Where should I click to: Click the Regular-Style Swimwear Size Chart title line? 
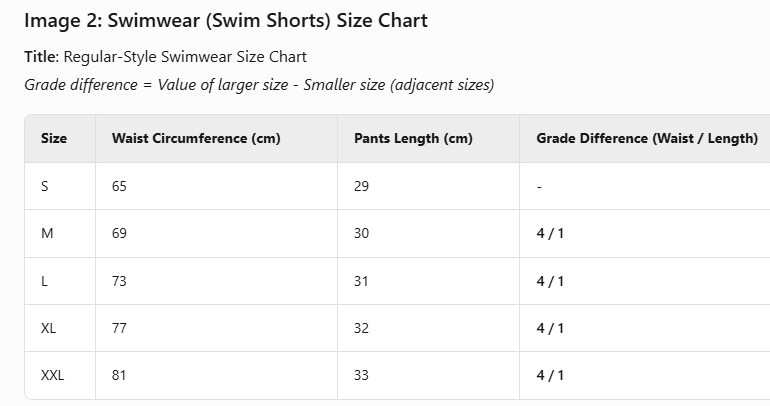(165, 56)
